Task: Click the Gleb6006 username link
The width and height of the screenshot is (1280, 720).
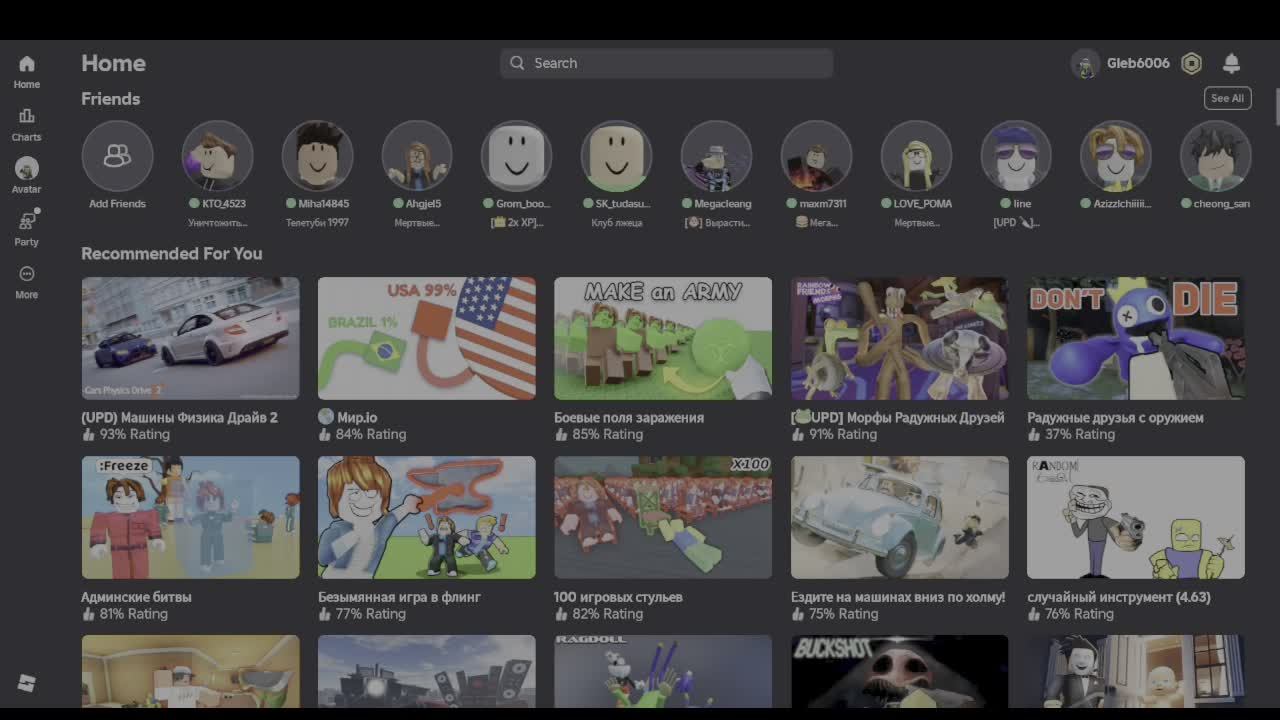Action: point(1138,63)
